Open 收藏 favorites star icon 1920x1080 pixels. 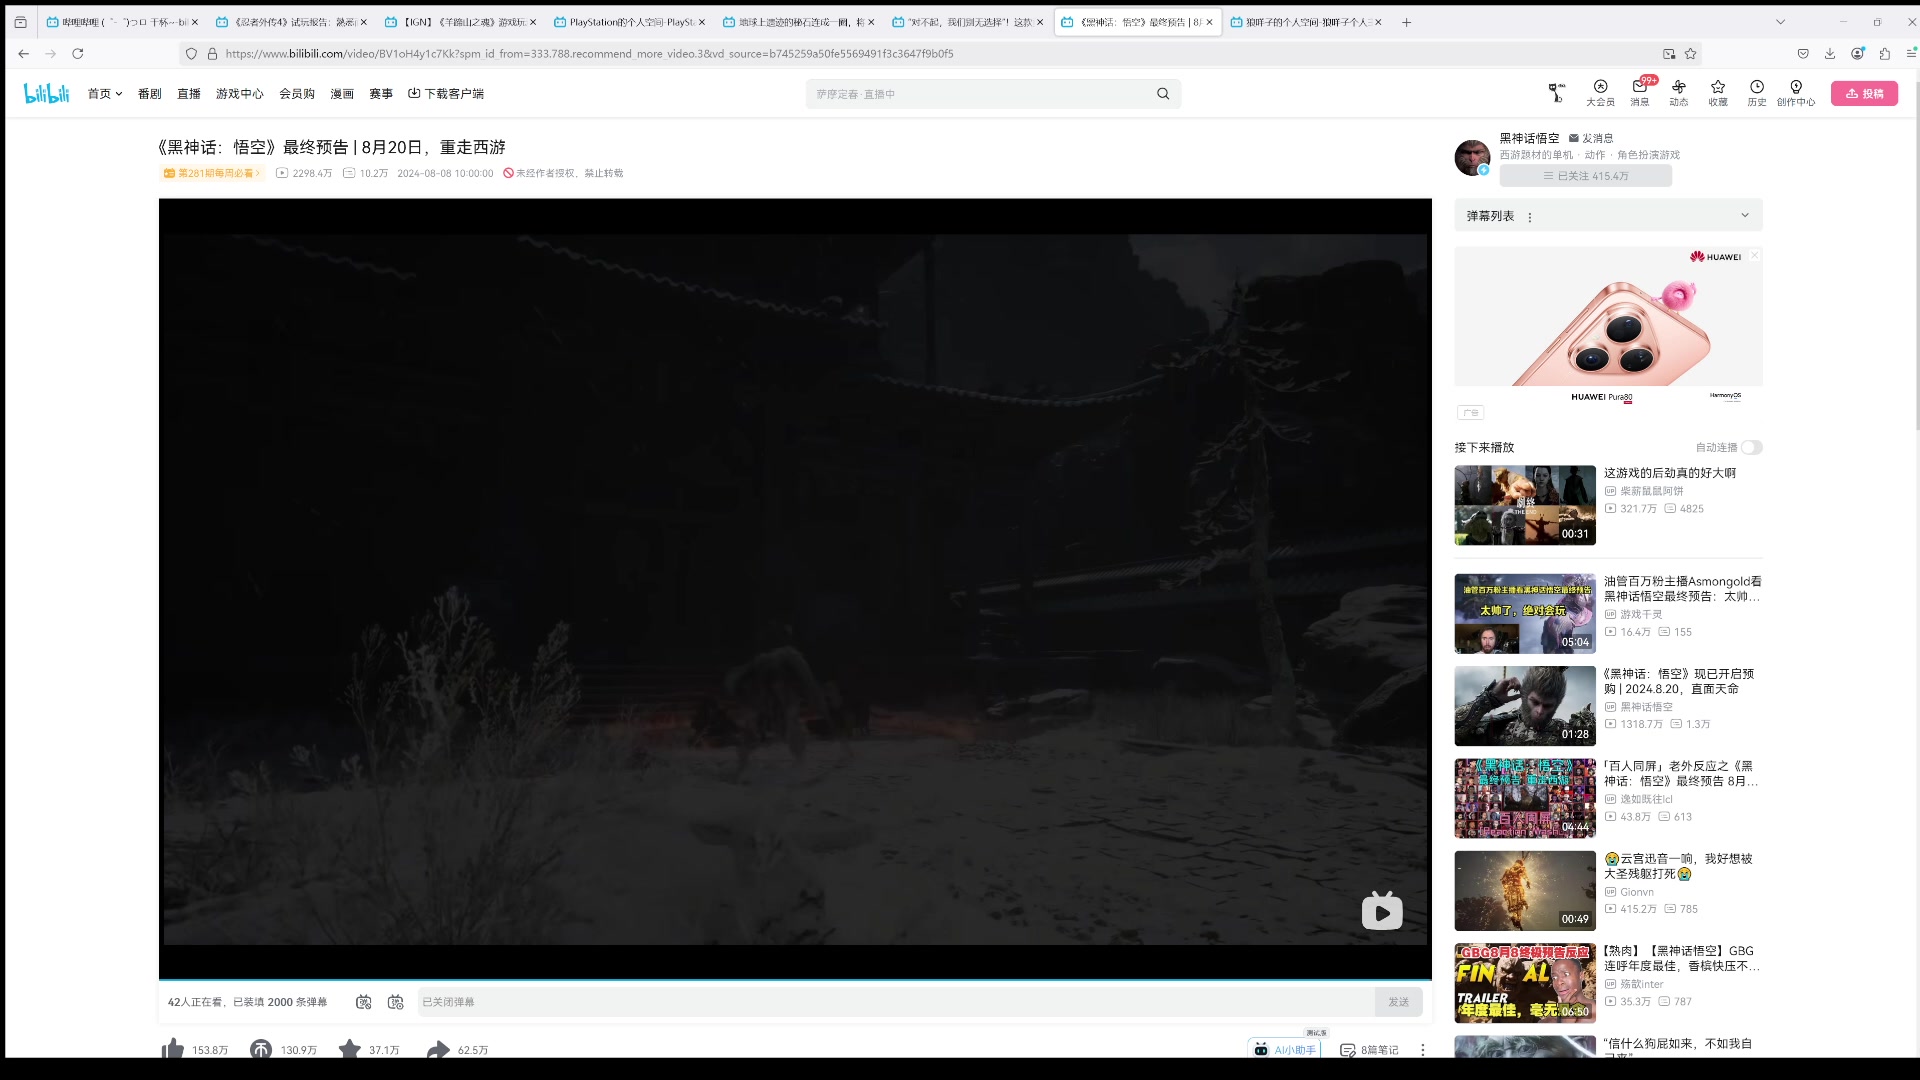1718,93
